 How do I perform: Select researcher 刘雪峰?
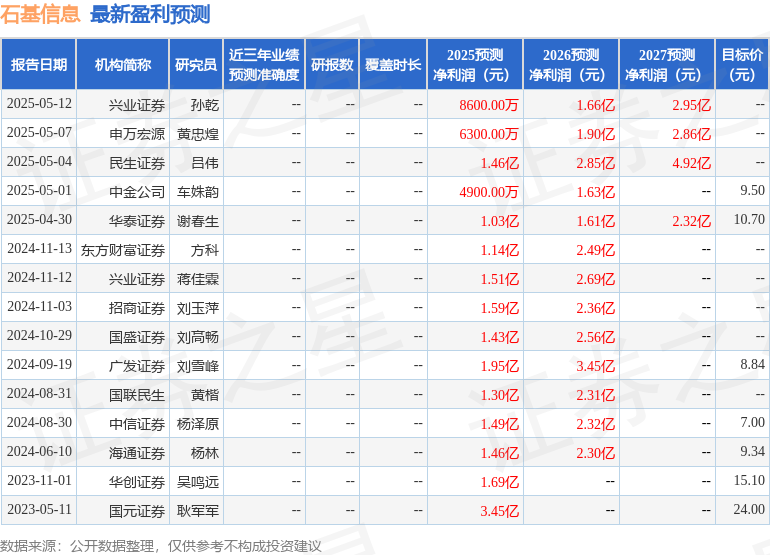point(198,365)
